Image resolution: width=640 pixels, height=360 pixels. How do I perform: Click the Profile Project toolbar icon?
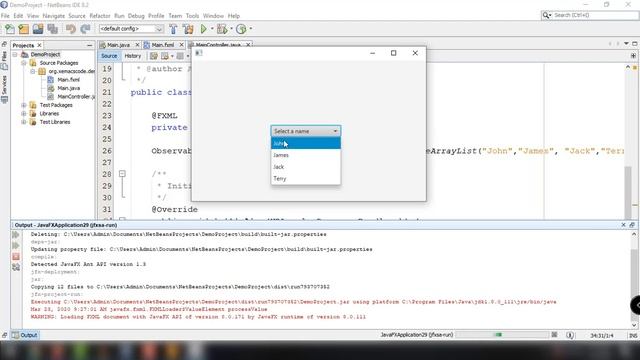click(x=241, y=29)
